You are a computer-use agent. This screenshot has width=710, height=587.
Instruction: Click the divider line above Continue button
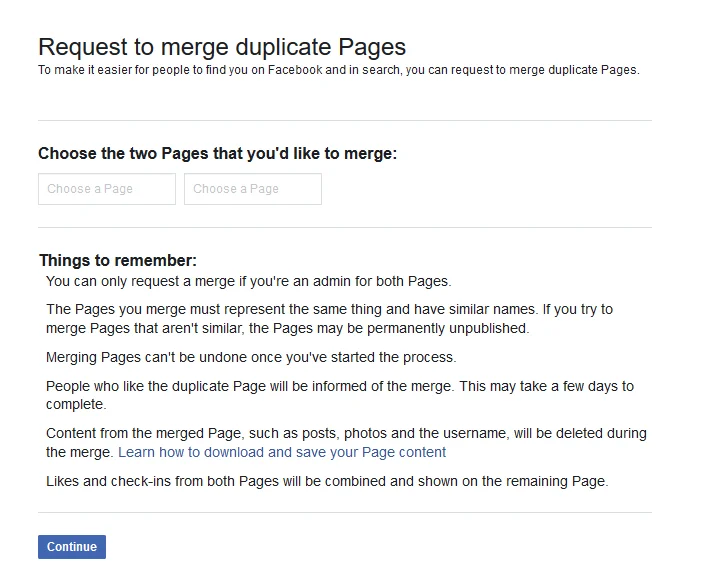click(344, 513)
